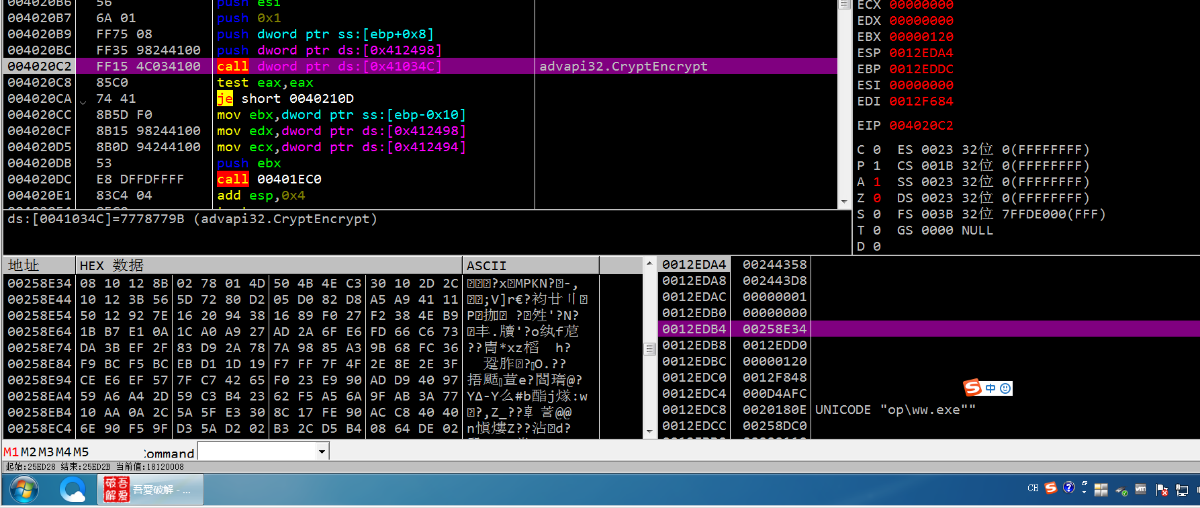1200x508 pixels.
Task: Select stack row 0012EDC8 with UNICODE string
Action: [928, 409]
